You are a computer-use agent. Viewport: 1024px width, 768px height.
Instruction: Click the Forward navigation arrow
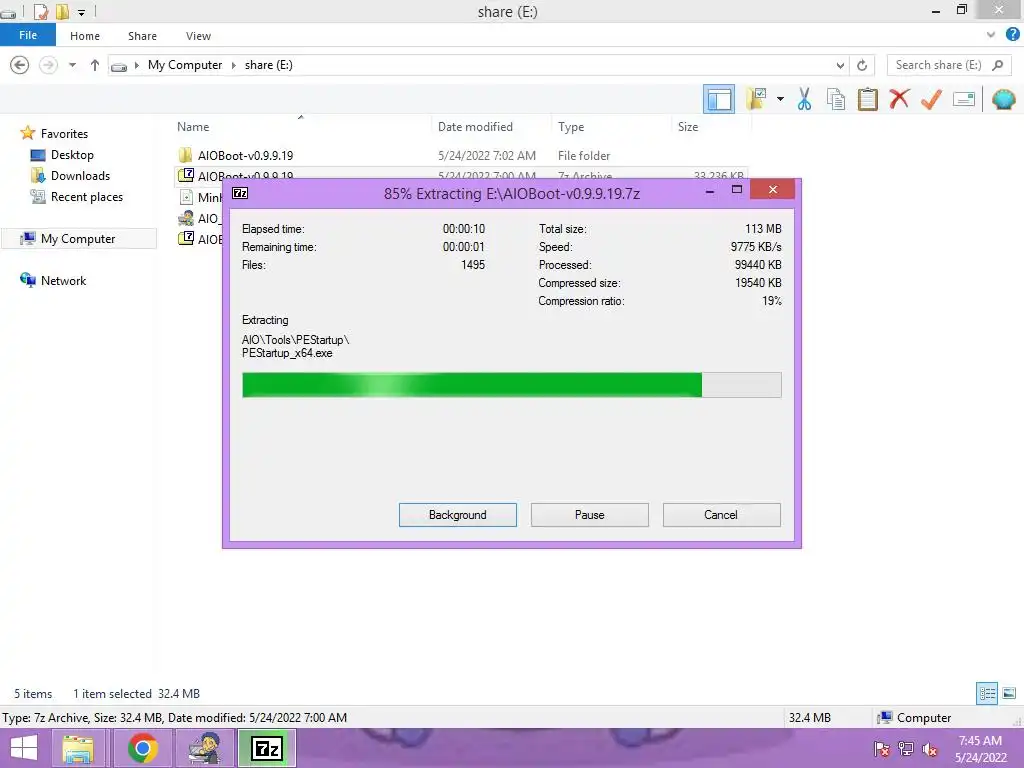click(x=48, y=65)
